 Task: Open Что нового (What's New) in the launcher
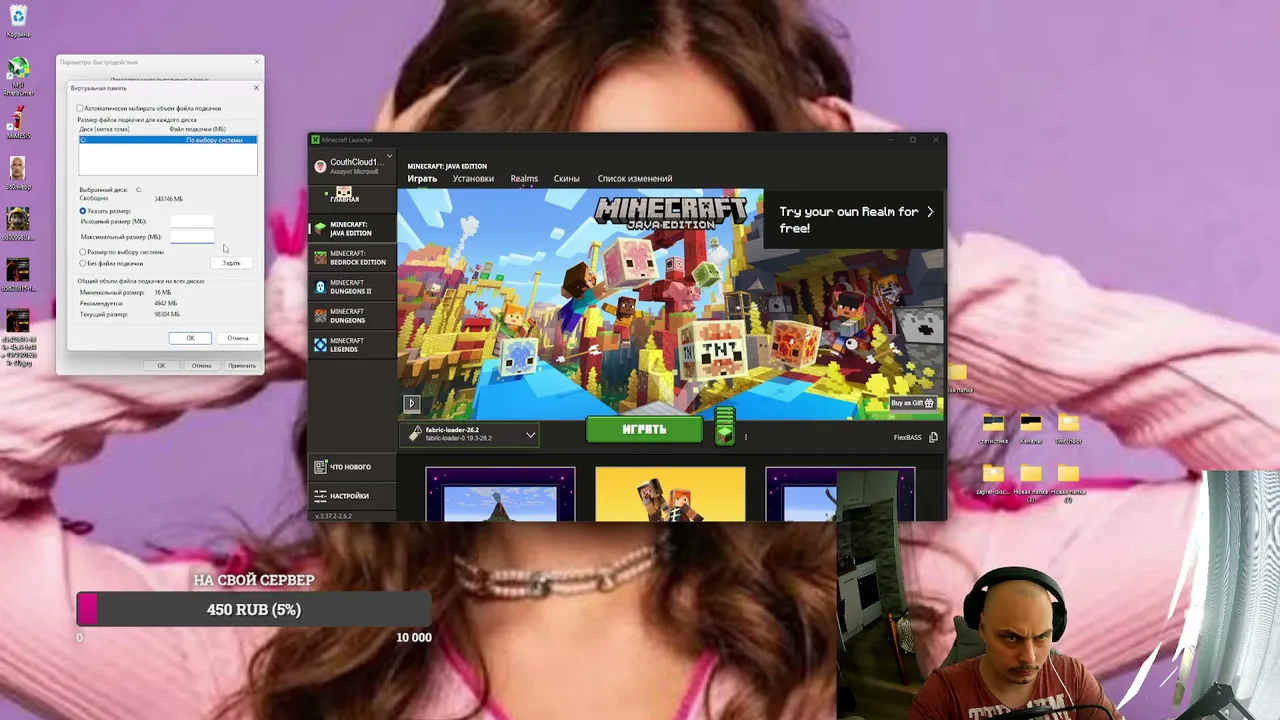pos(351,467)
